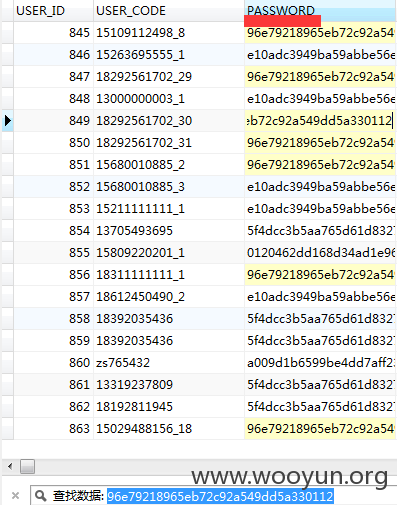Screen dimensions: 397x505
Task: Select password cell in row 854
Action: pos(320,231)
